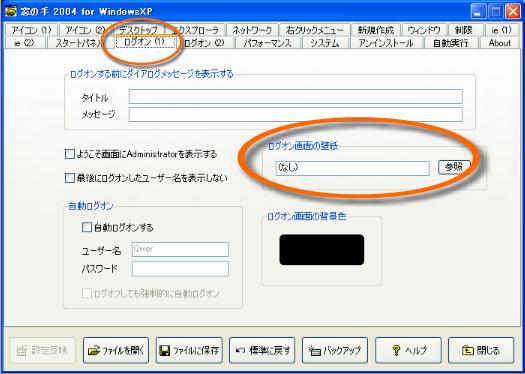Select the ログオン (2) tab
This screenshot has width=525, height=374.
(x=204, y=43)
